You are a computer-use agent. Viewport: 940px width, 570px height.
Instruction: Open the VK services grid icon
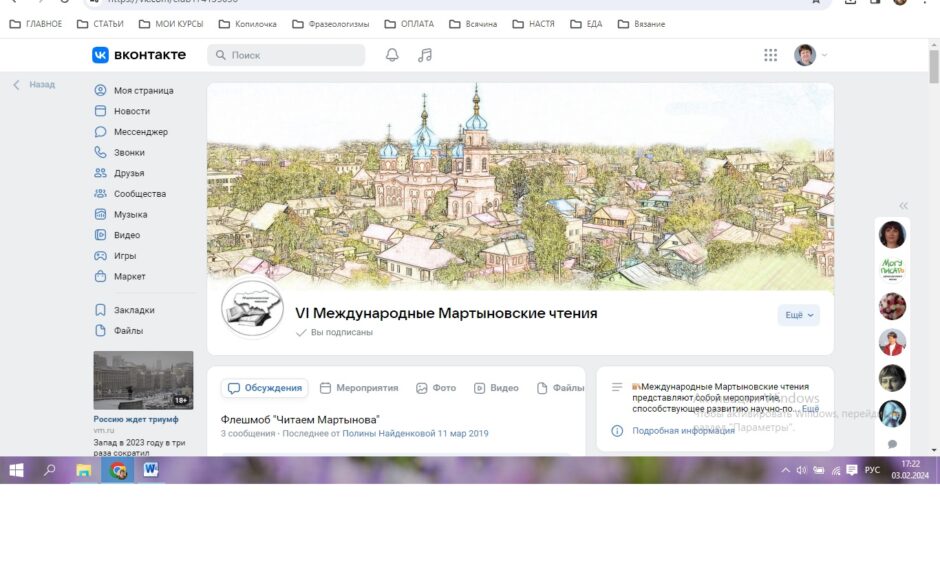pos(770,55)
